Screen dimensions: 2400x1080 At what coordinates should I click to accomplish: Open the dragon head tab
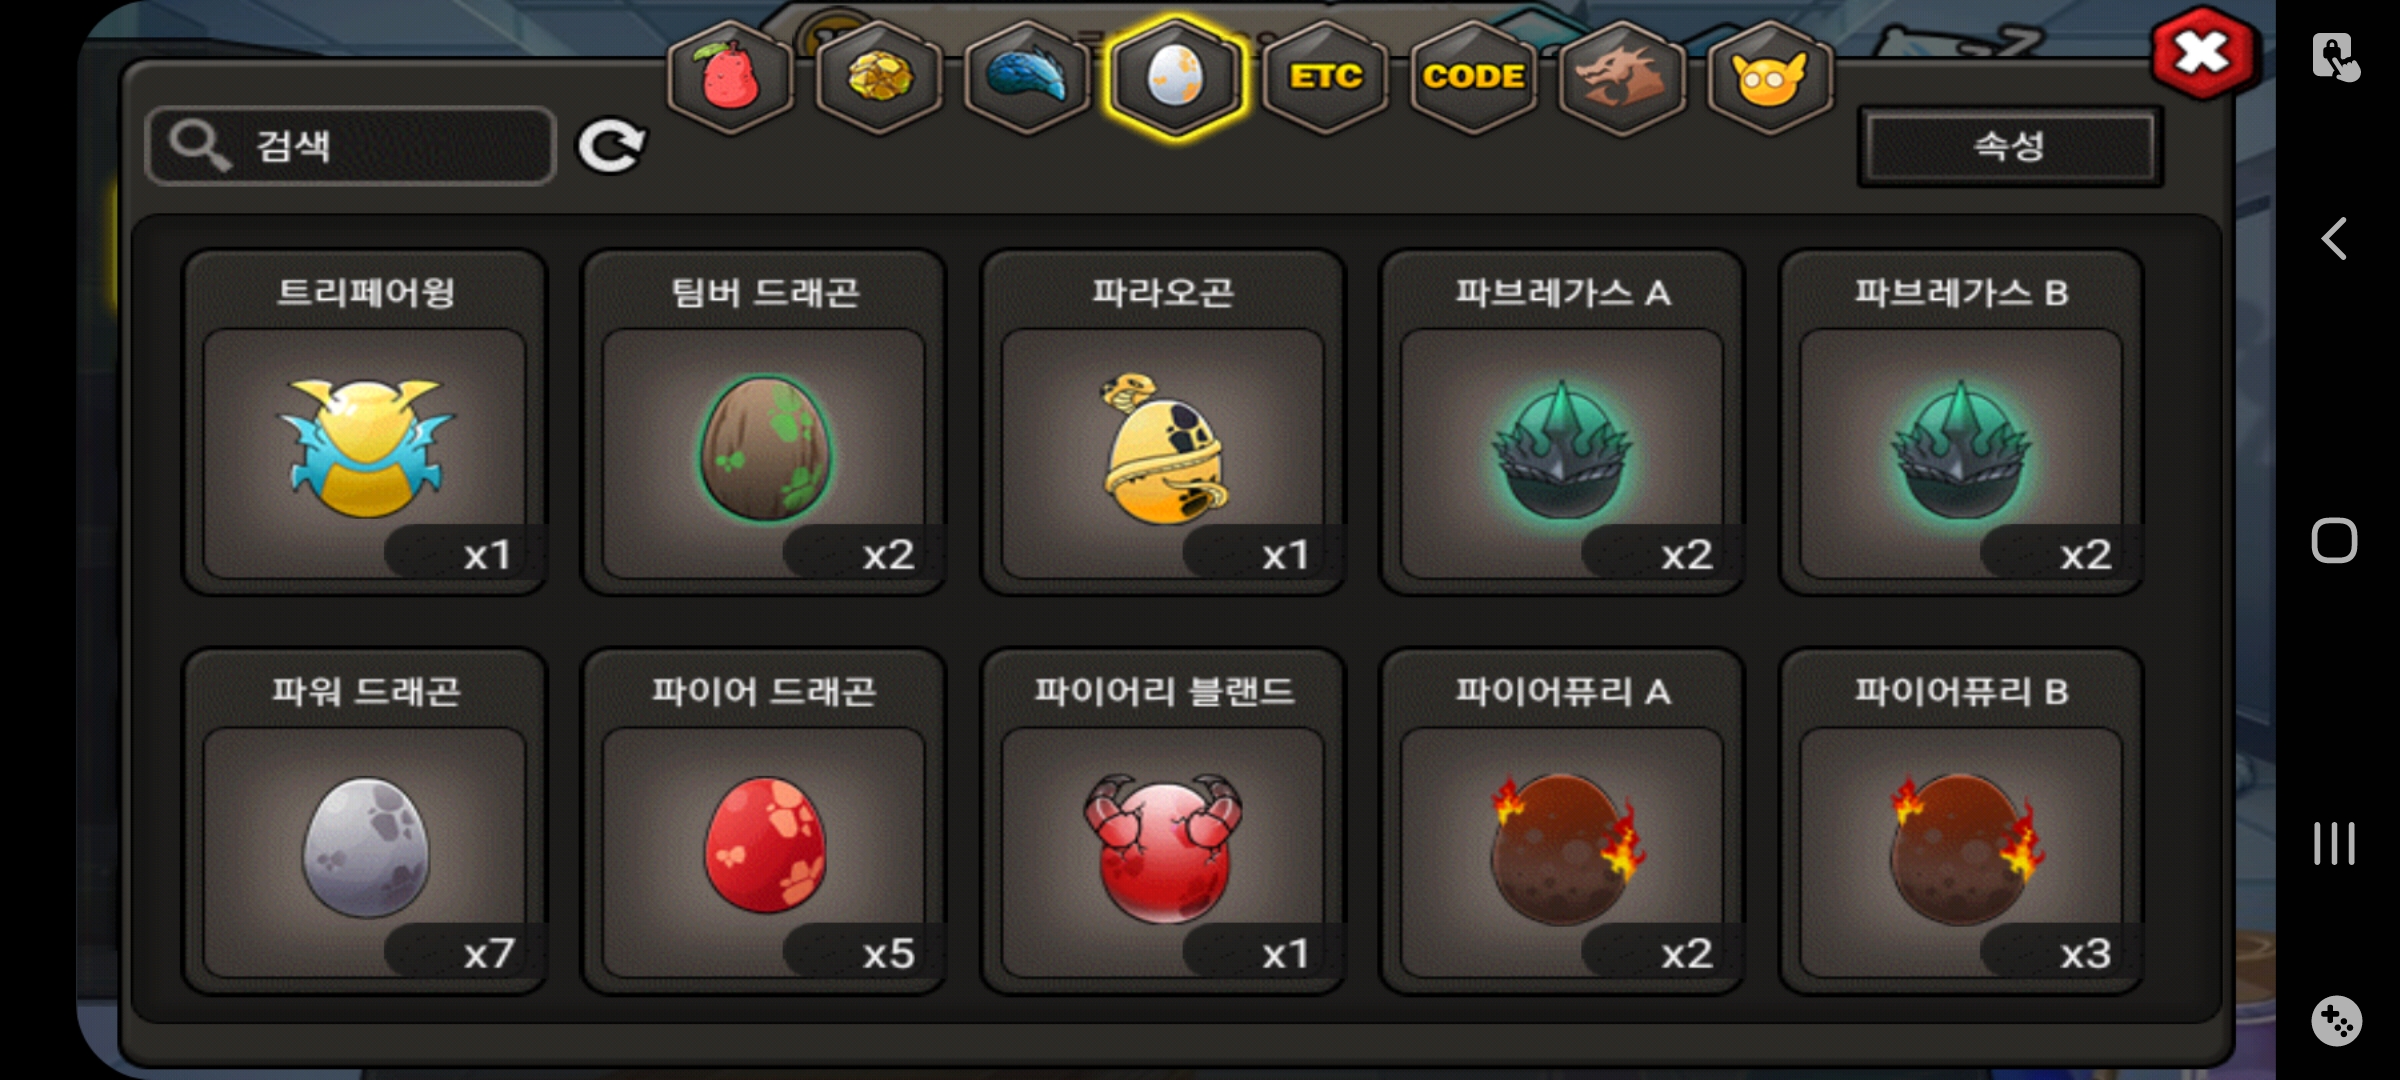pyautogui.click(x=1621, y=78)
